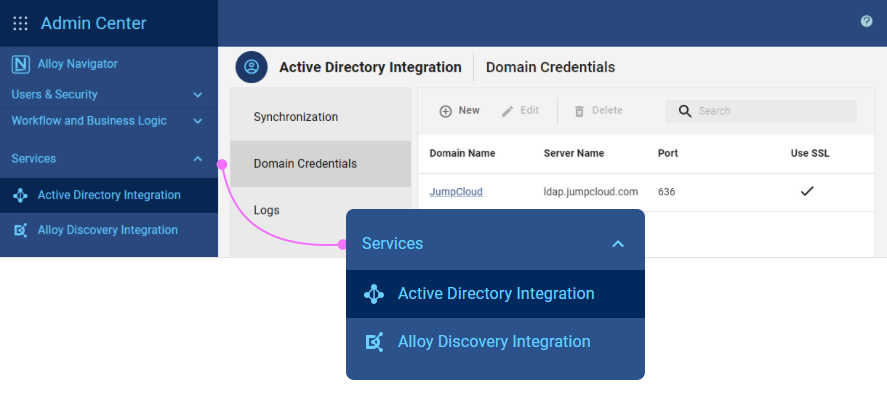Open the Synchronization tab
Screen dimensions: 887x397
click(x=321, y=117)
